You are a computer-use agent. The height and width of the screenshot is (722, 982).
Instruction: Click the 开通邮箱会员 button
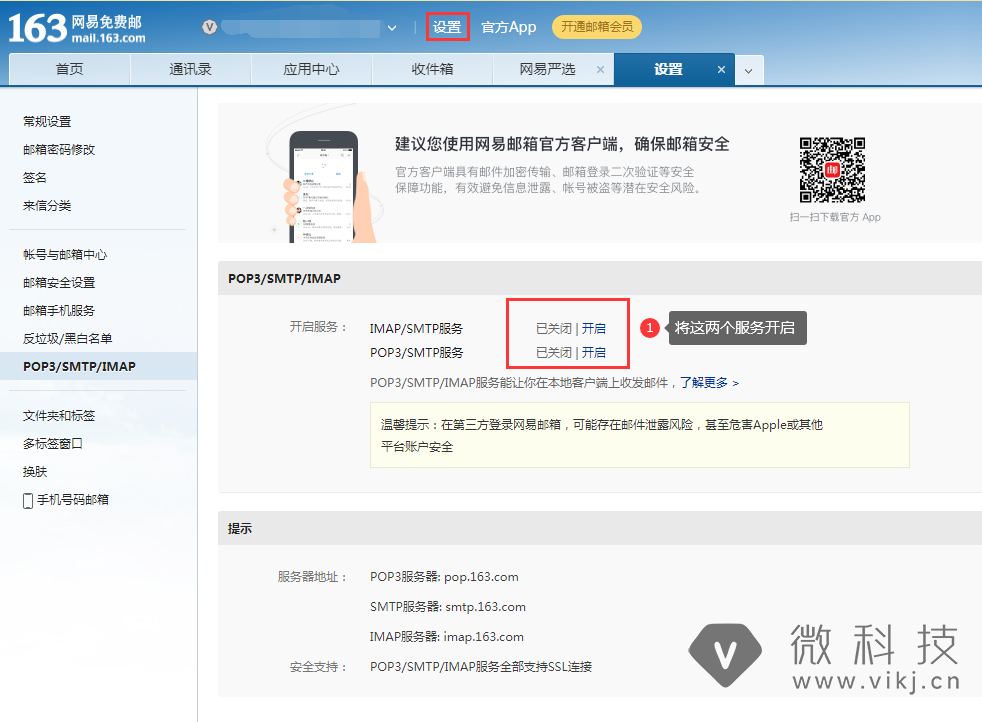(x=596, y=27)
